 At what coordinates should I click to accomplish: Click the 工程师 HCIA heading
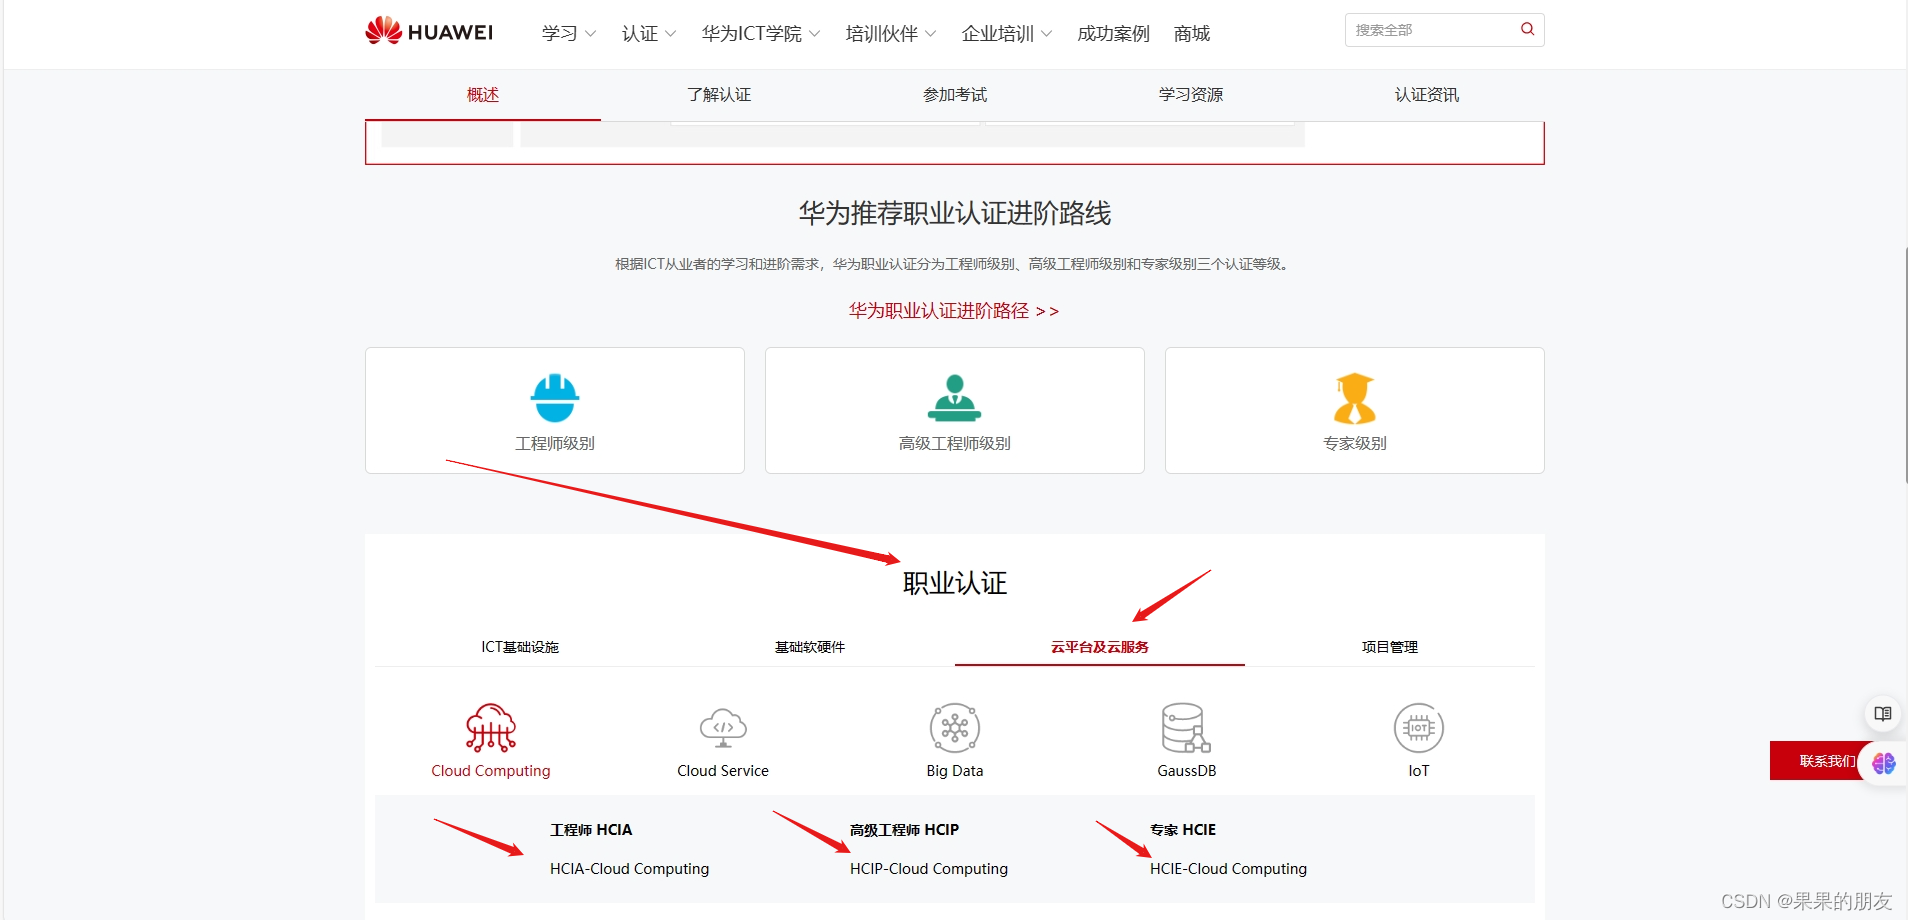591,830
